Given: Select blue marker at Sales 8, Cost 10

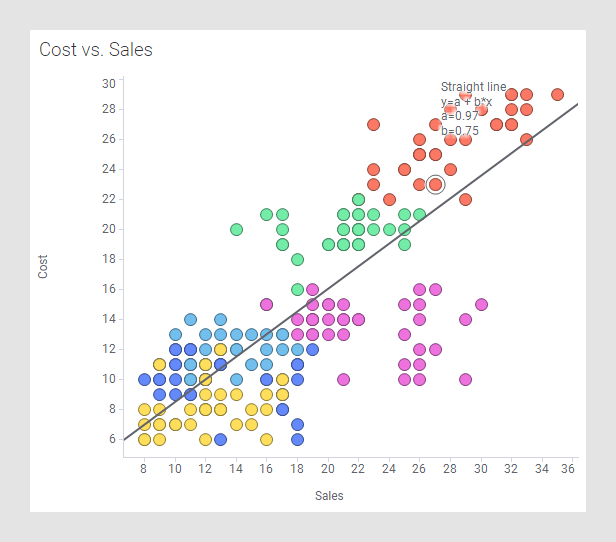Looking at the screenshot, I should click(144, 379).
